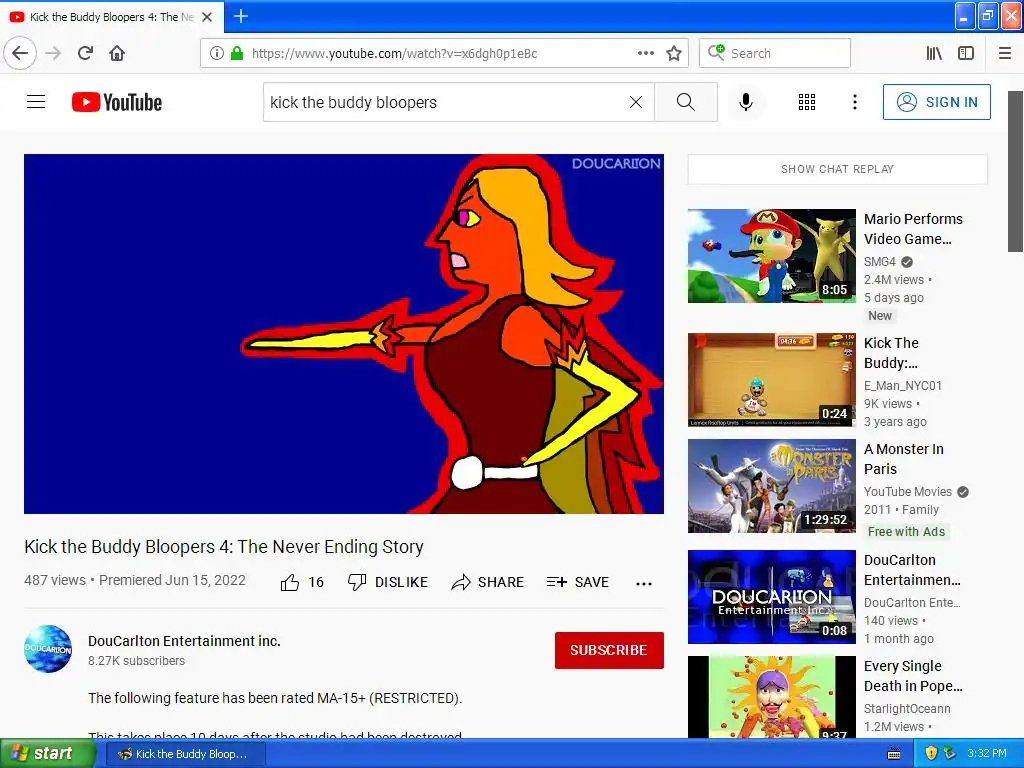
Task: Click the video player area
Action: (x=344, y=334)
